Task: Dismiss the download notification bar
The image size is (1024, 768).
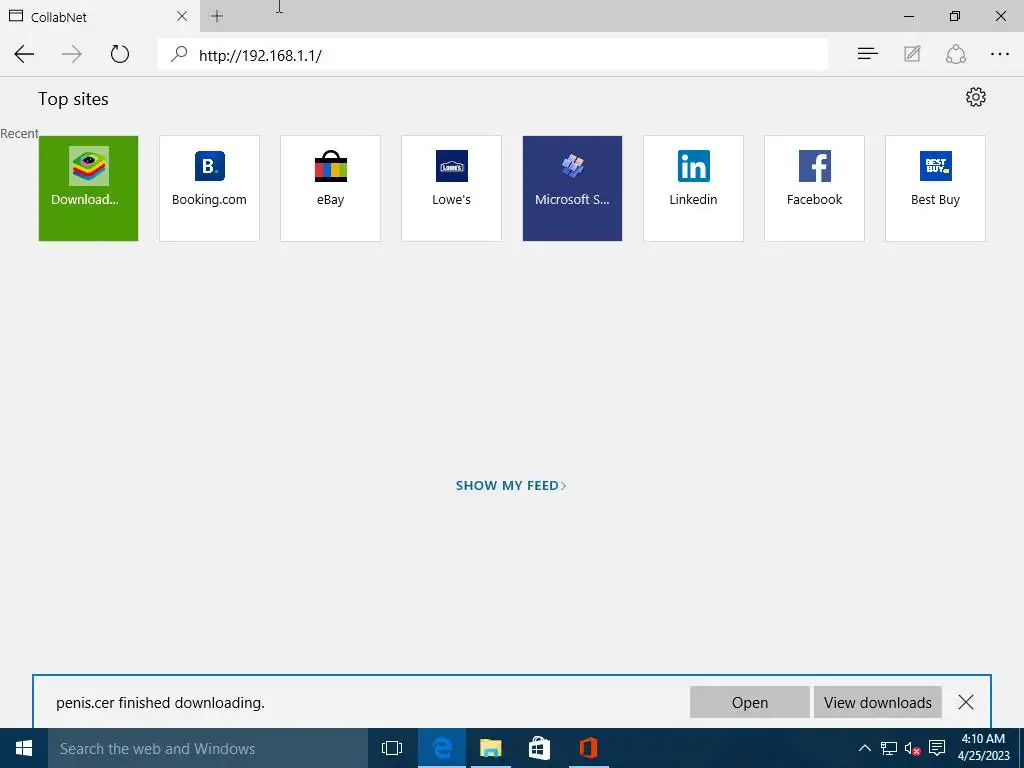Action: (x=966, y=702)
